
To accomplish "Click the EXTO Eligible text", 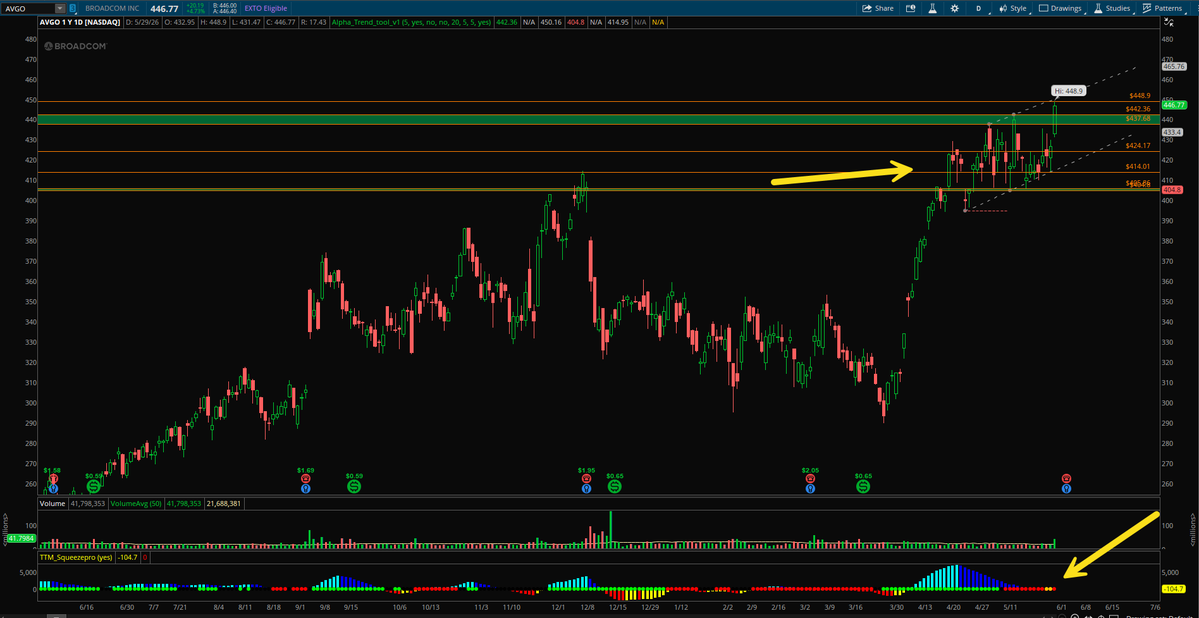I will 265,8.
